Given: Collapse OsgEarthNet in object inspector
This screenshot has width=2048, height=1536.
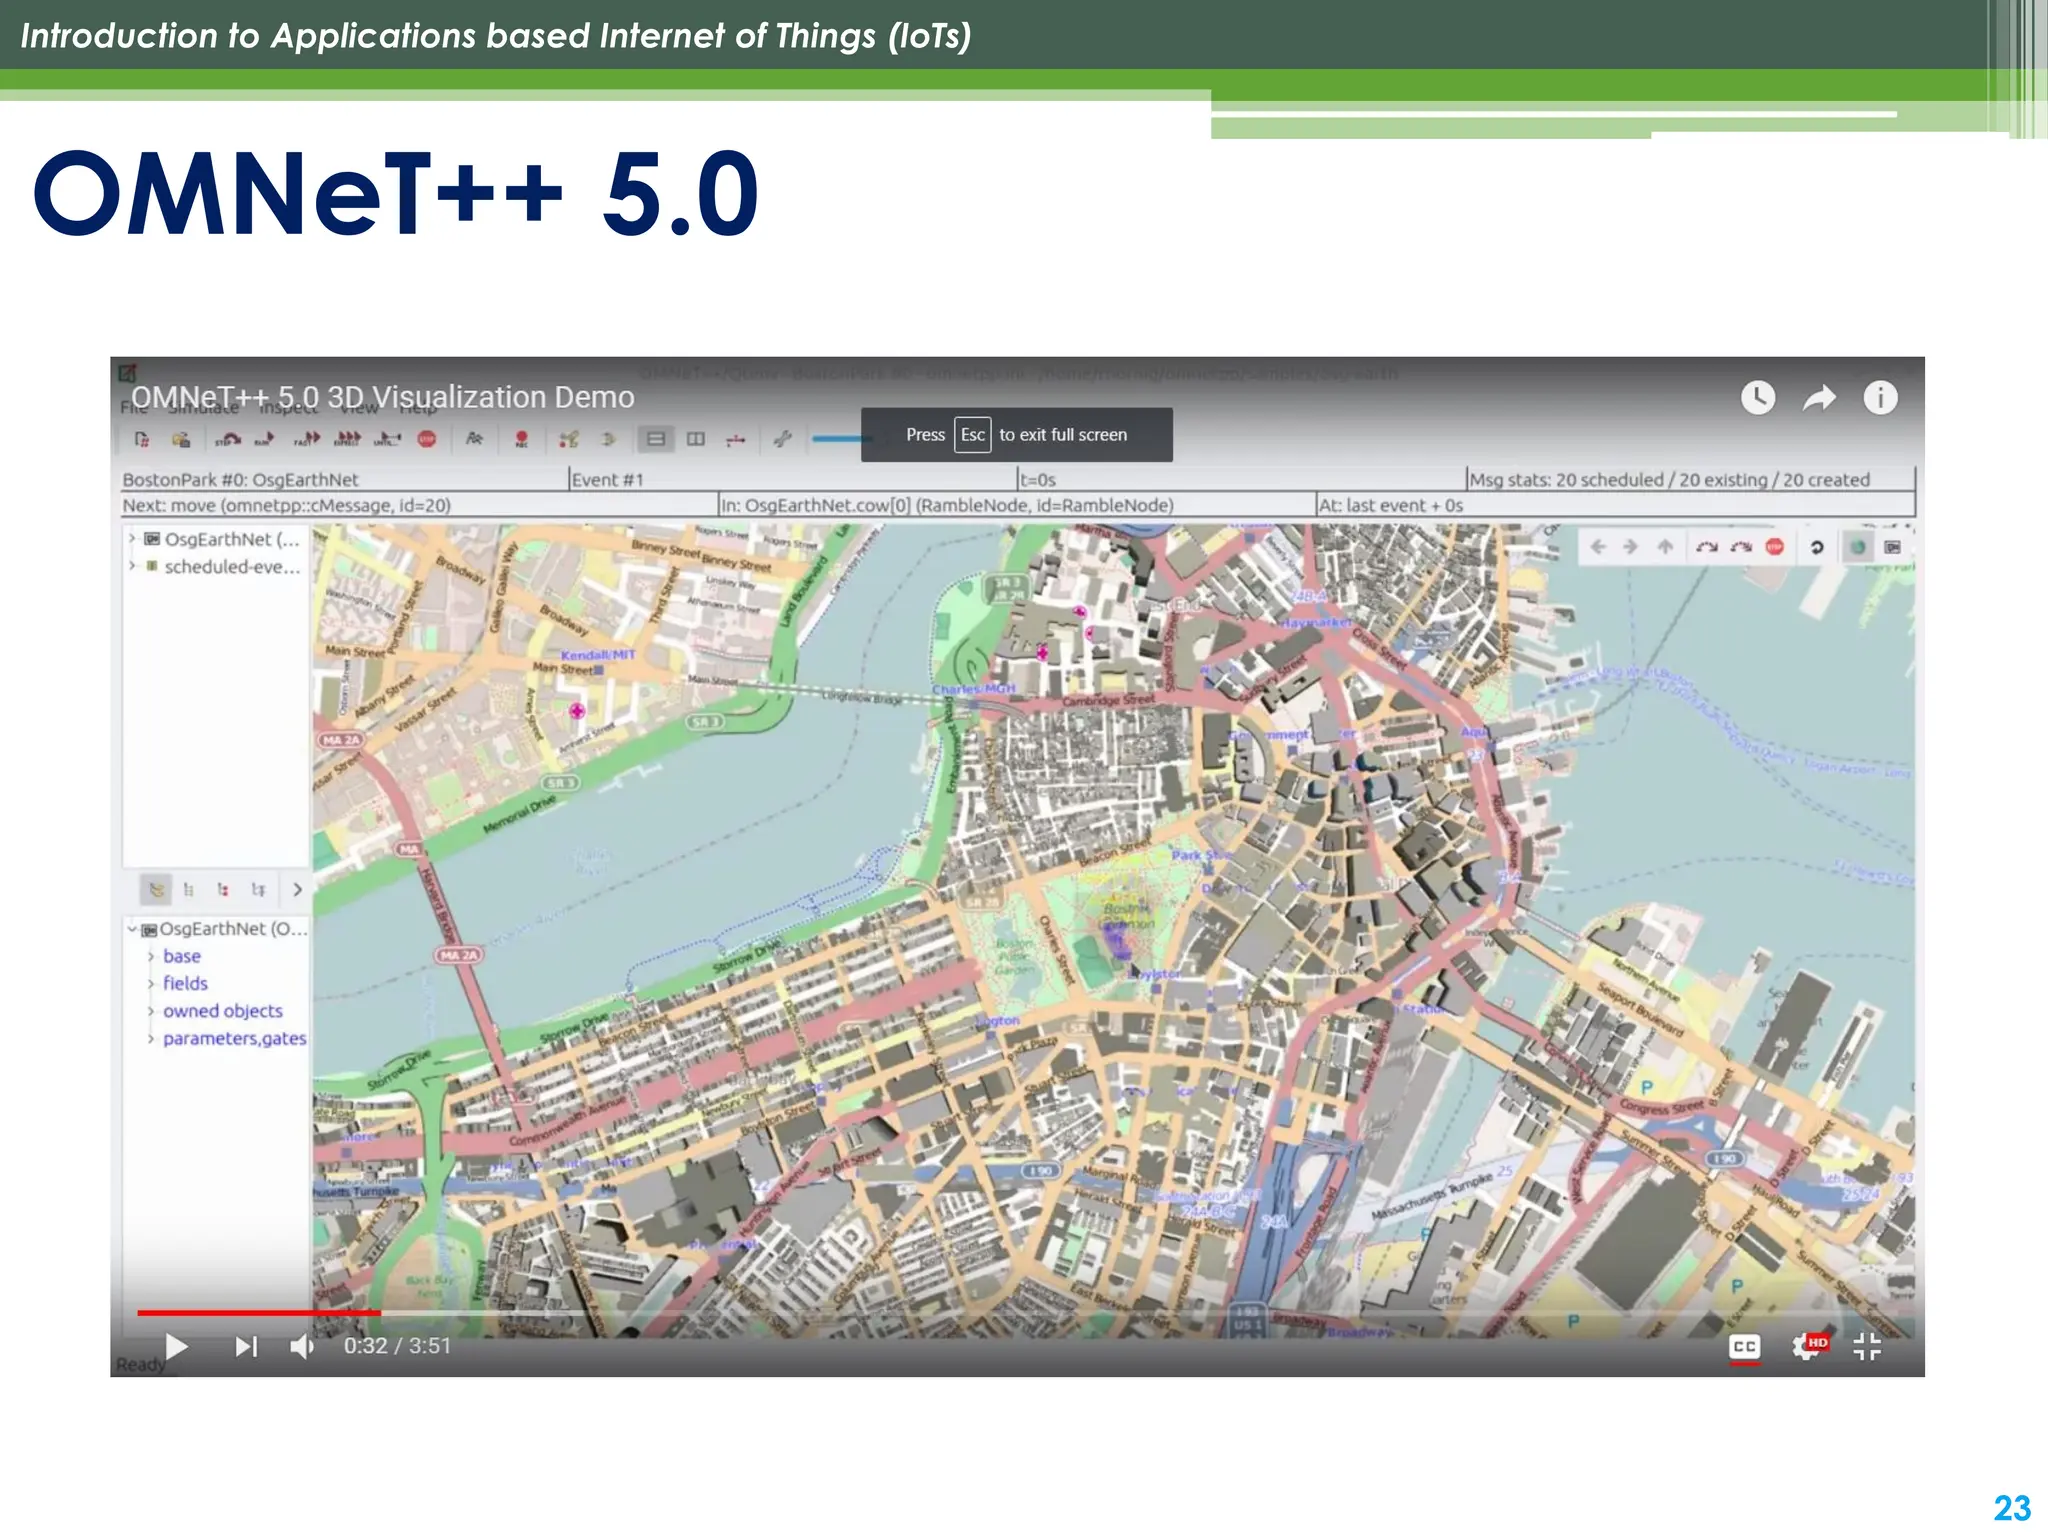Looking at the screenshot, I should pos(131,929).
